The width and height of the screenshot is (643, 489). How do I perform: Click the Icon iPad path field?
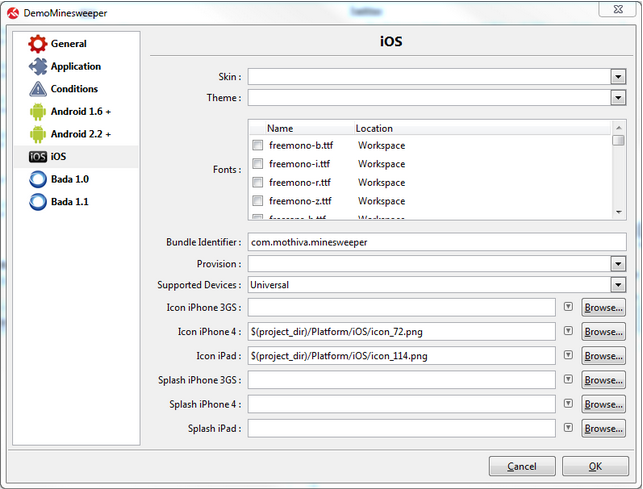pyautogui.click(x=401, y=356)
